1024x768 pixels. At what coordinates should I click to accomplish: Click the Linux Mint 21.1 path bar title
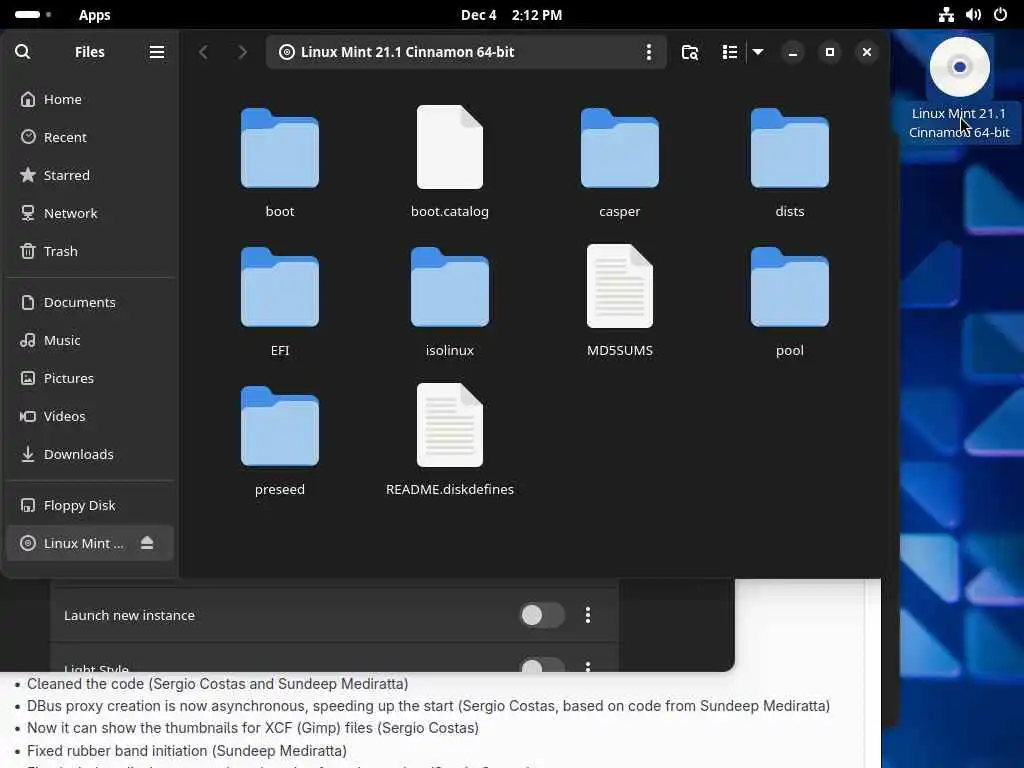[x=407, y=52]
